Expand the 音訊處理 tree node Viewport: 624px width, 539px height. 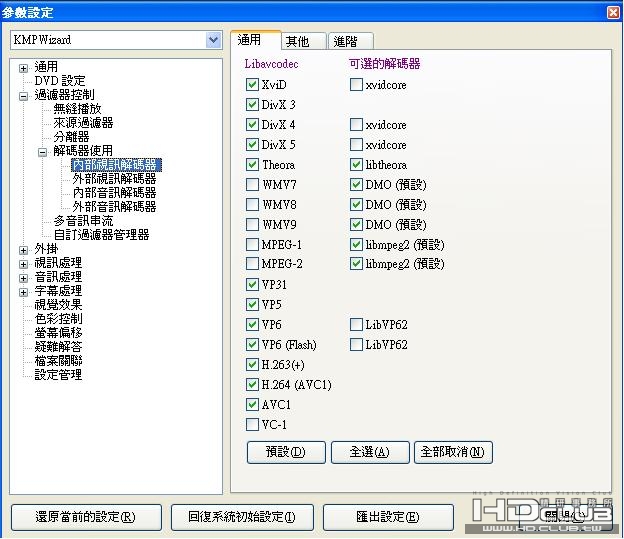(23, 278)
